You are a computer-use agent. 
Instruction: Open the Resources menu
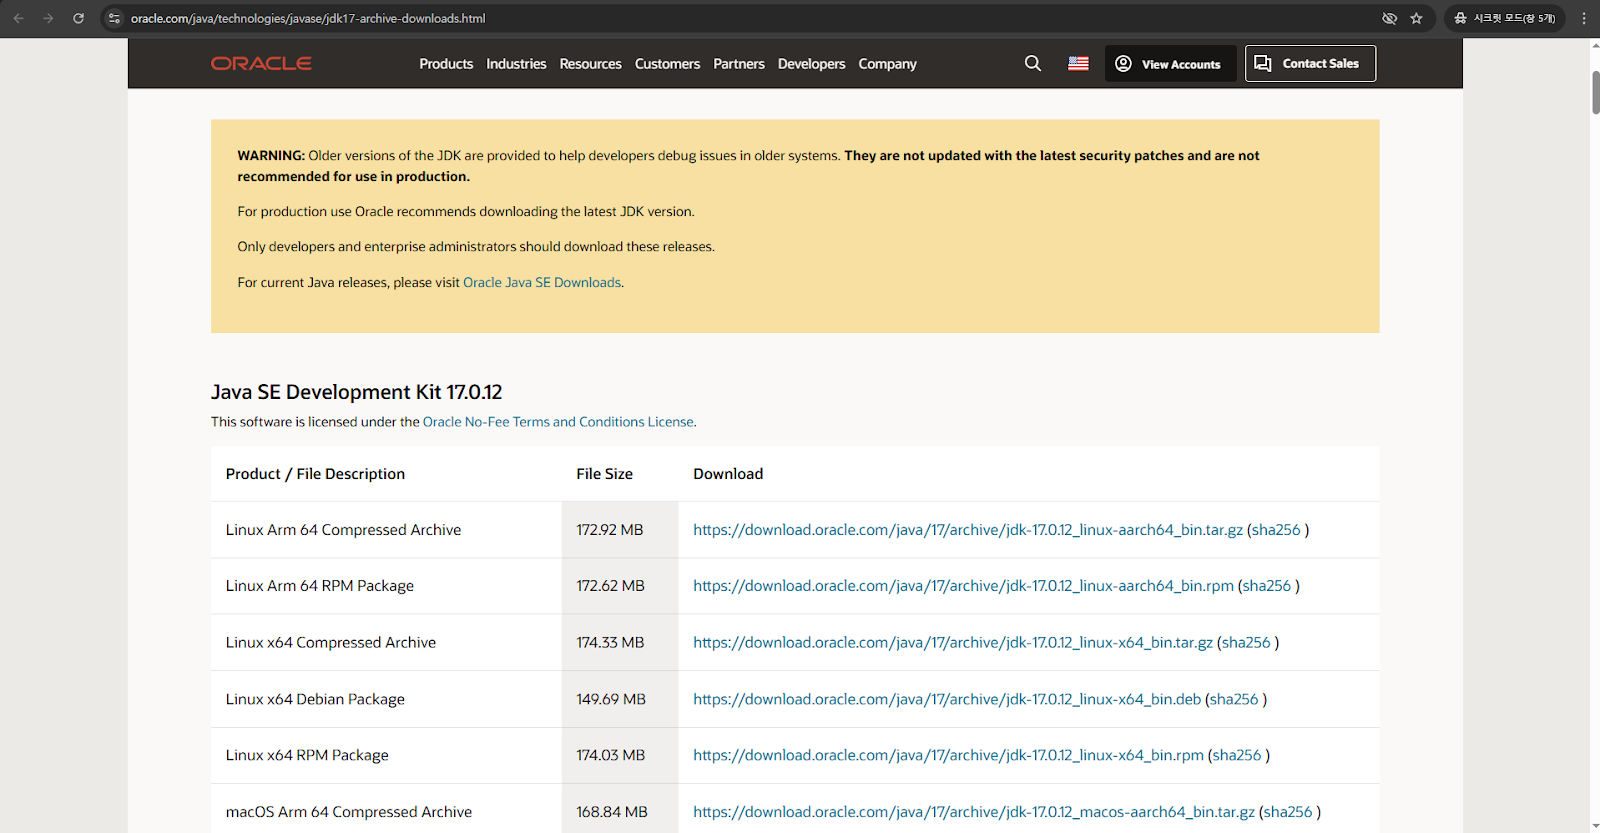590,64
